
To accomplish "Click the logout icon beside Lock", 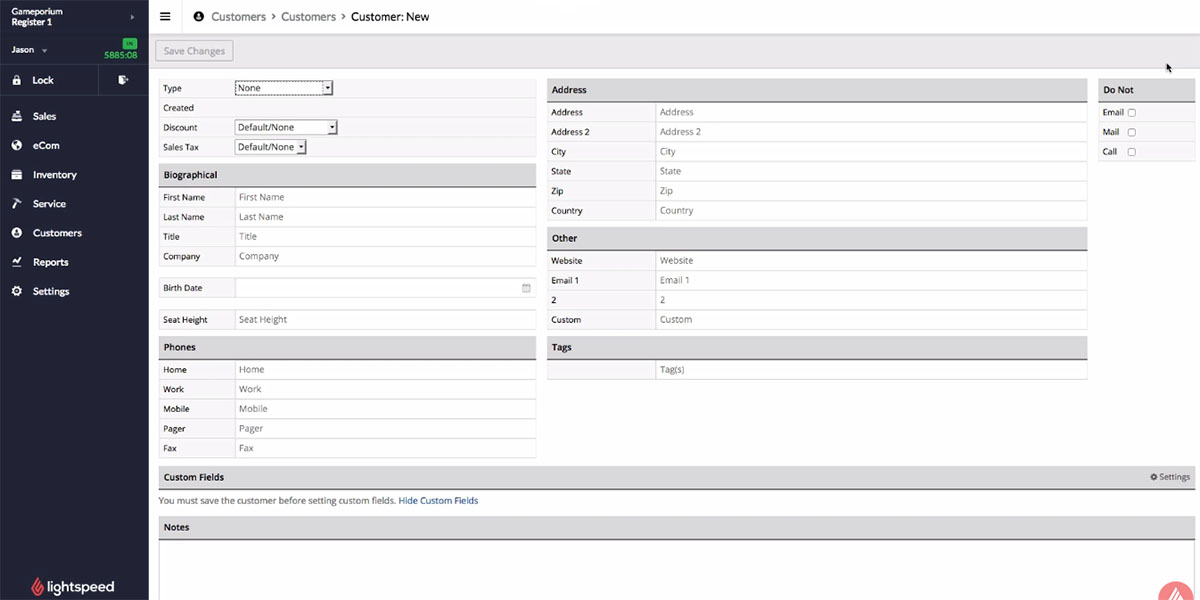I will click(123, 80).
